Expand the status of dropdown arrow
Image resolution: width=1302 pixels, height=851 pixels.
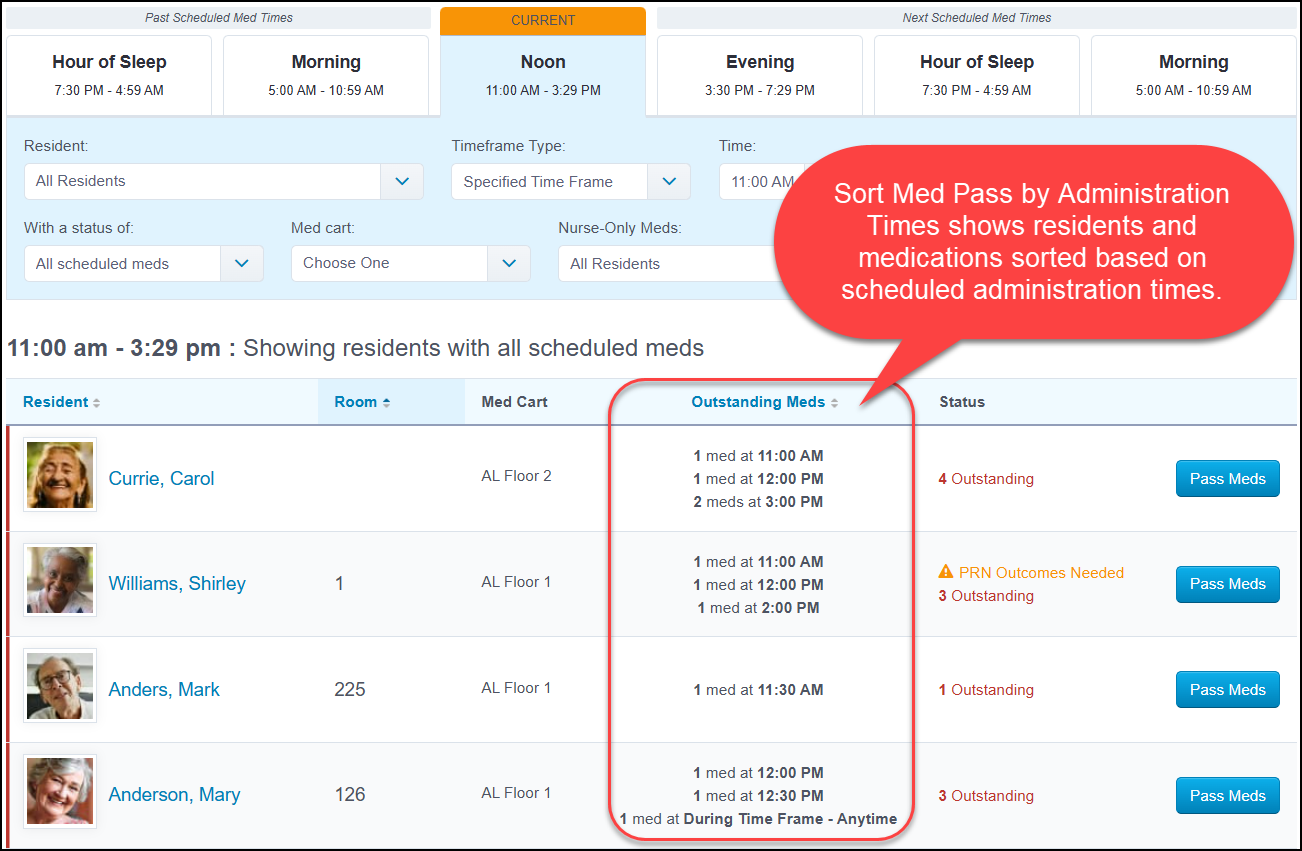242,264
